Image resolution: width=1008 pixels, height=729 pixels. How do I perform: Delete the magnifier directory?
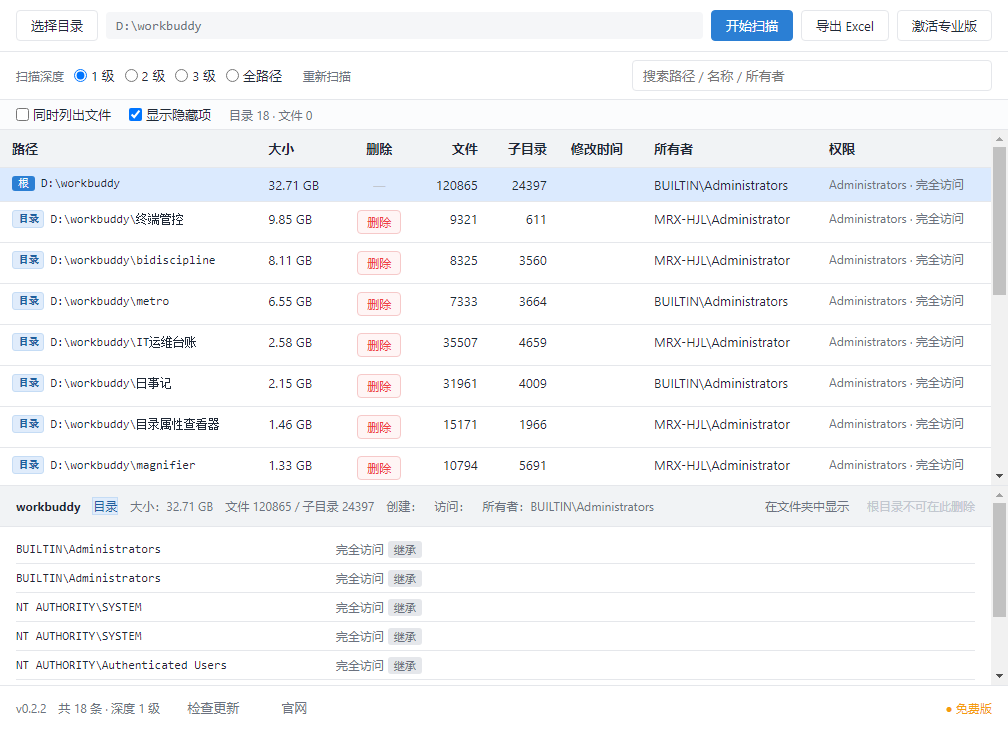point(379,469)
